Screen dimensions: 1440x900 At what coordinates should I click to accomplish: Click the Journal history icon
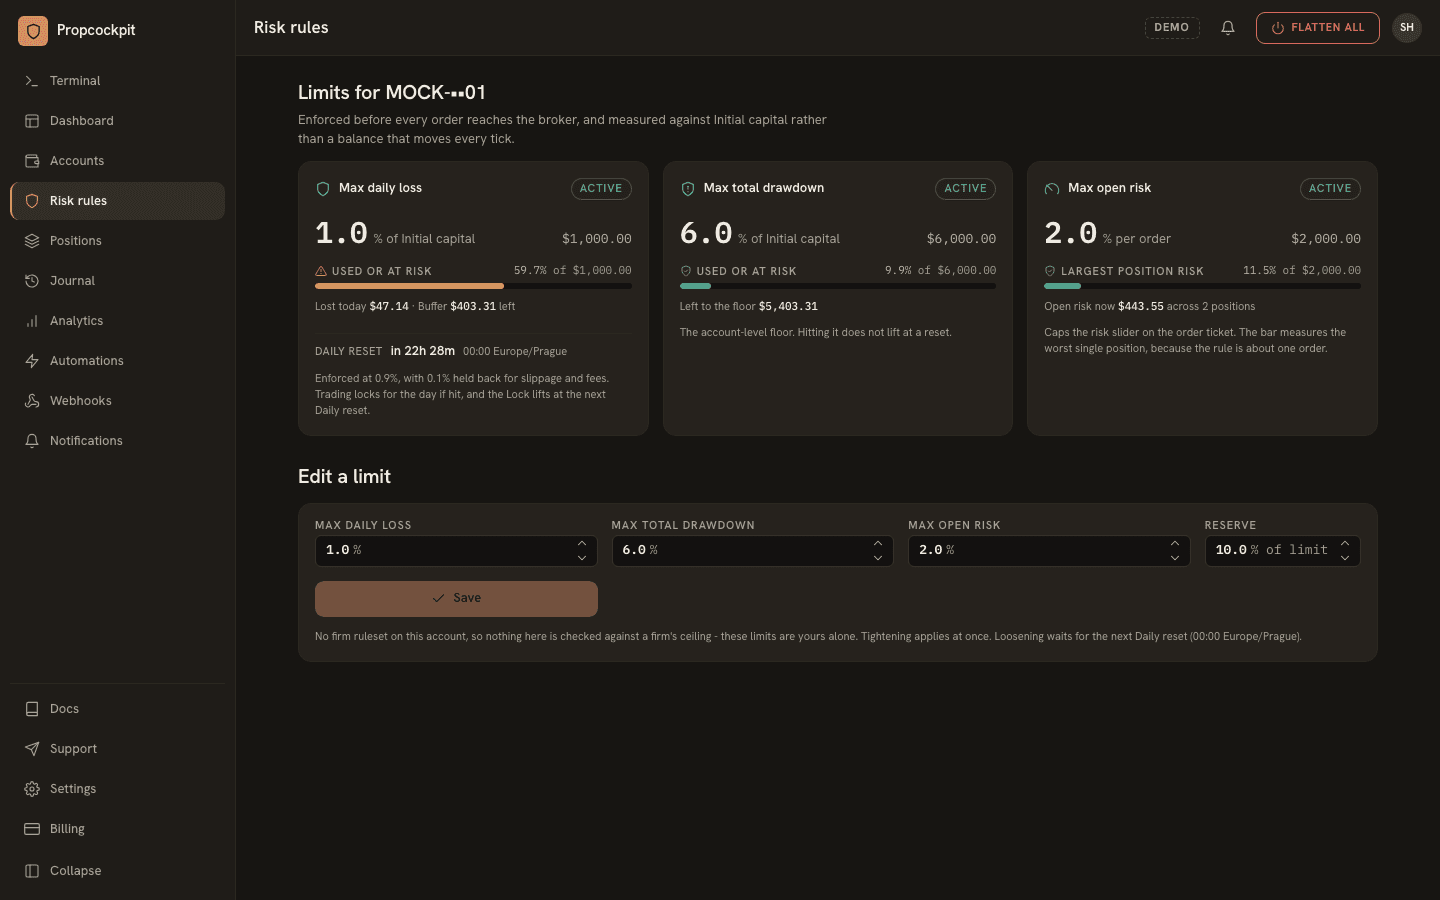point(32,281)
